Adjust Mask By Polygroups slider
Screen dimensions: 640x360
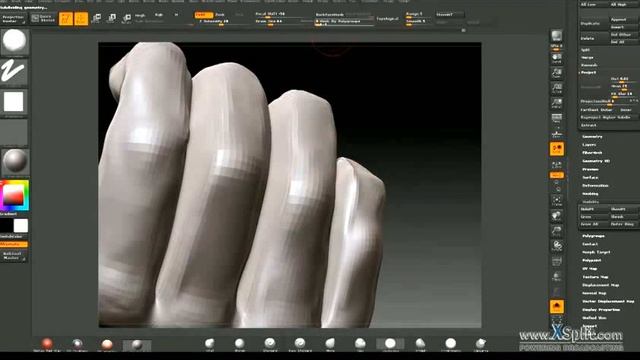coord(344,22)
